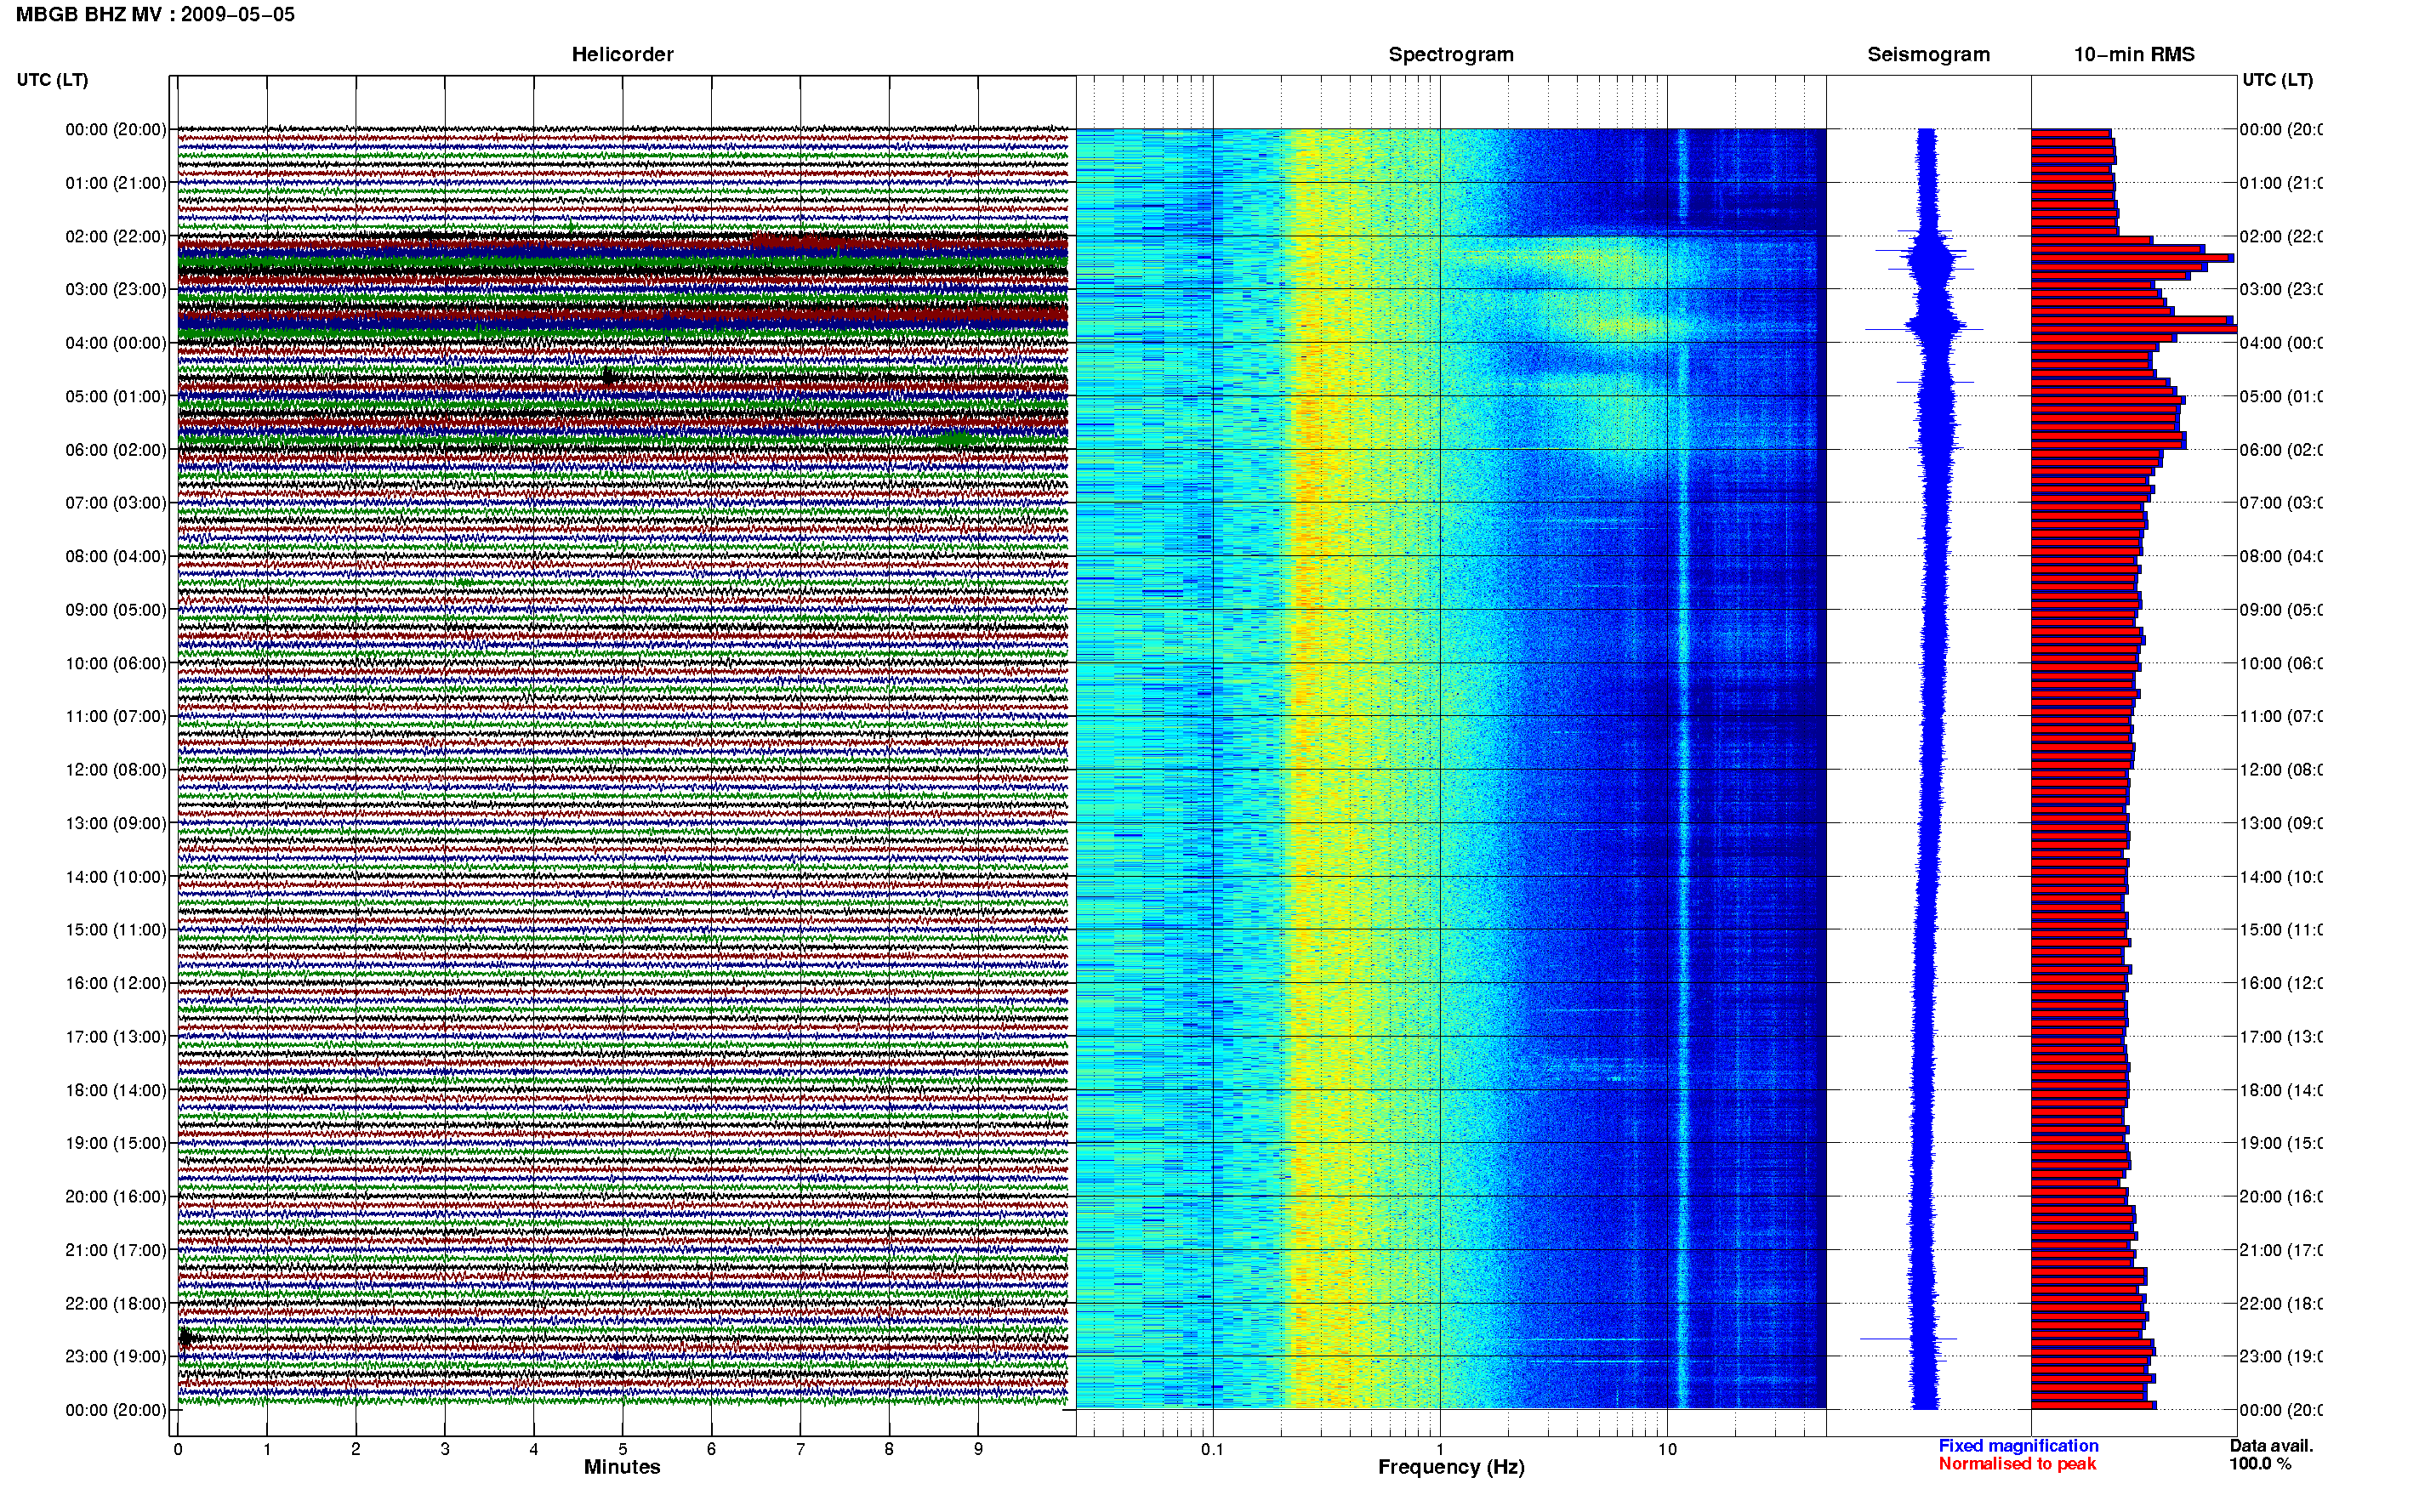Click the 08:00 (04:00) left time label

click(x=116, y=556)
